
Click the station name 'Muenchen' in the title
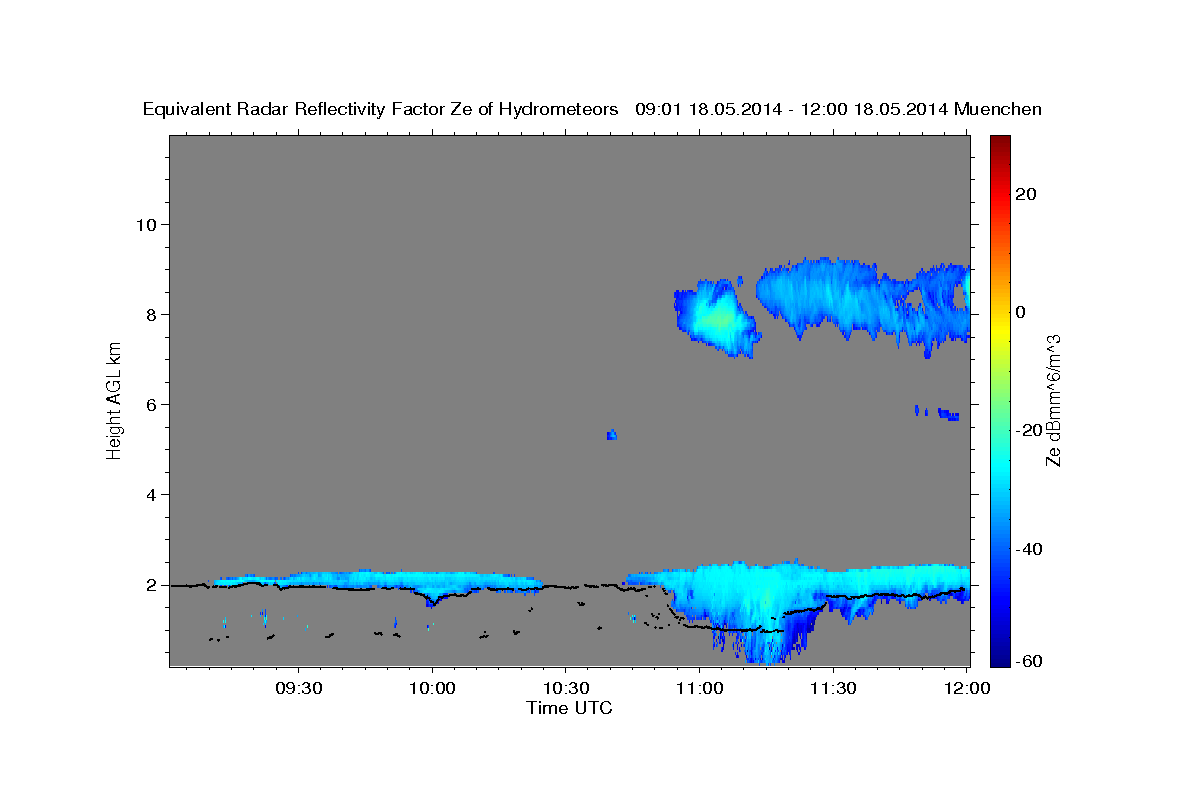[x=999, y=109]
